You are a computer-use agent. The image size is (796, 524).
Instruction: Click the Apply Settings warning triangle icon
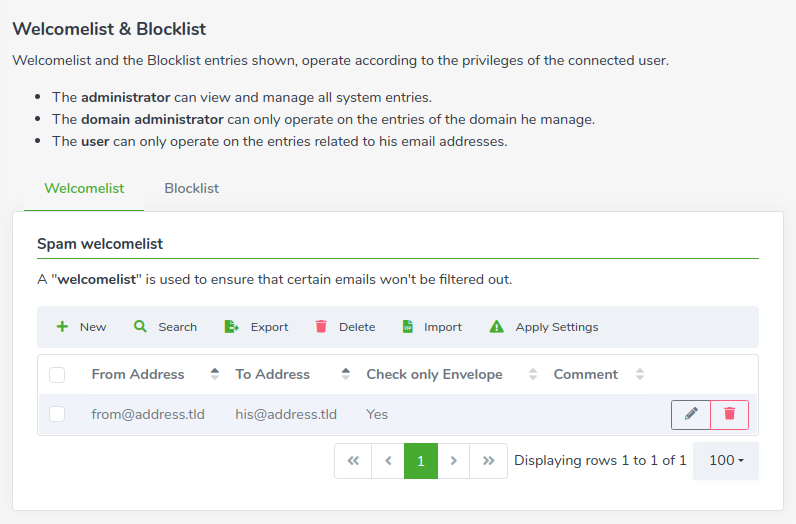pos(496,326)
